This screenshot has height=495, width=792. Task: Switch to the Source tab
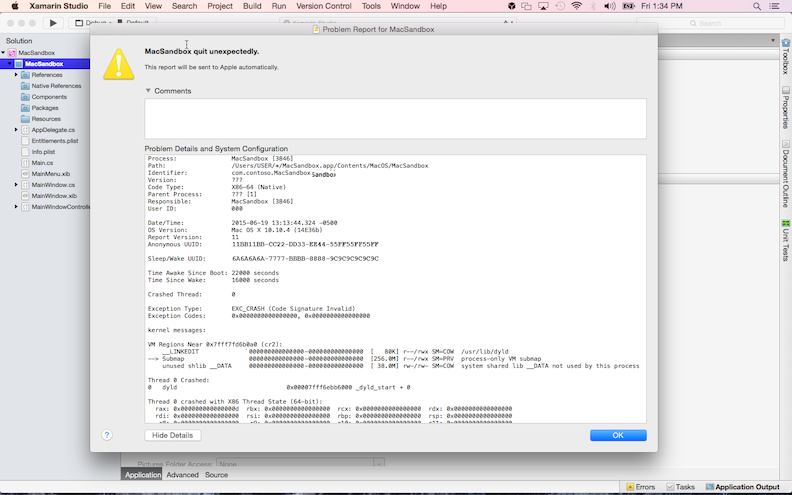[x=216, y=475]
